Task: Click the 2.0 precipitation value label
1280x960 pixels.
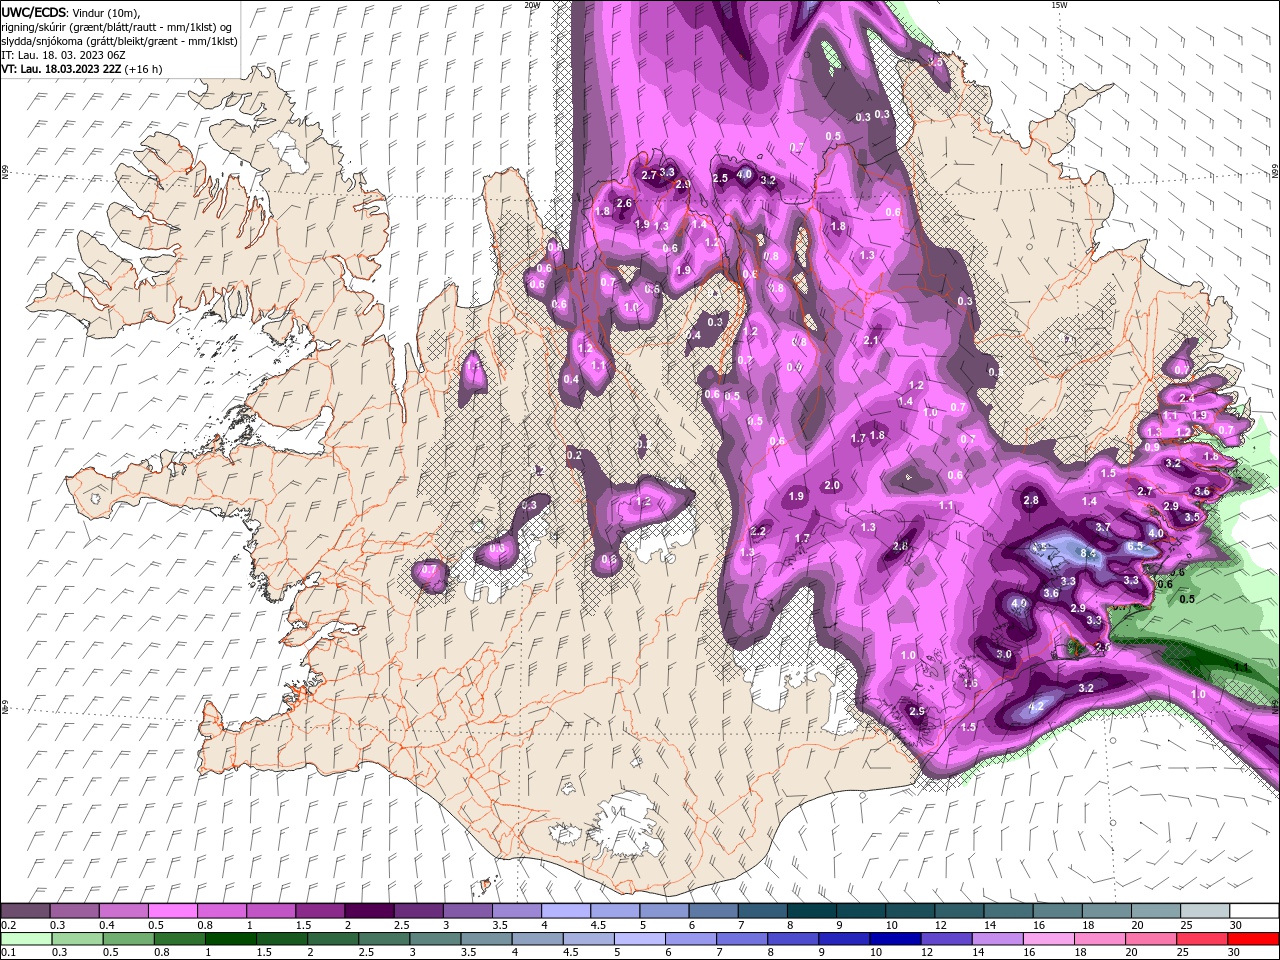Action: click(832, 485)
